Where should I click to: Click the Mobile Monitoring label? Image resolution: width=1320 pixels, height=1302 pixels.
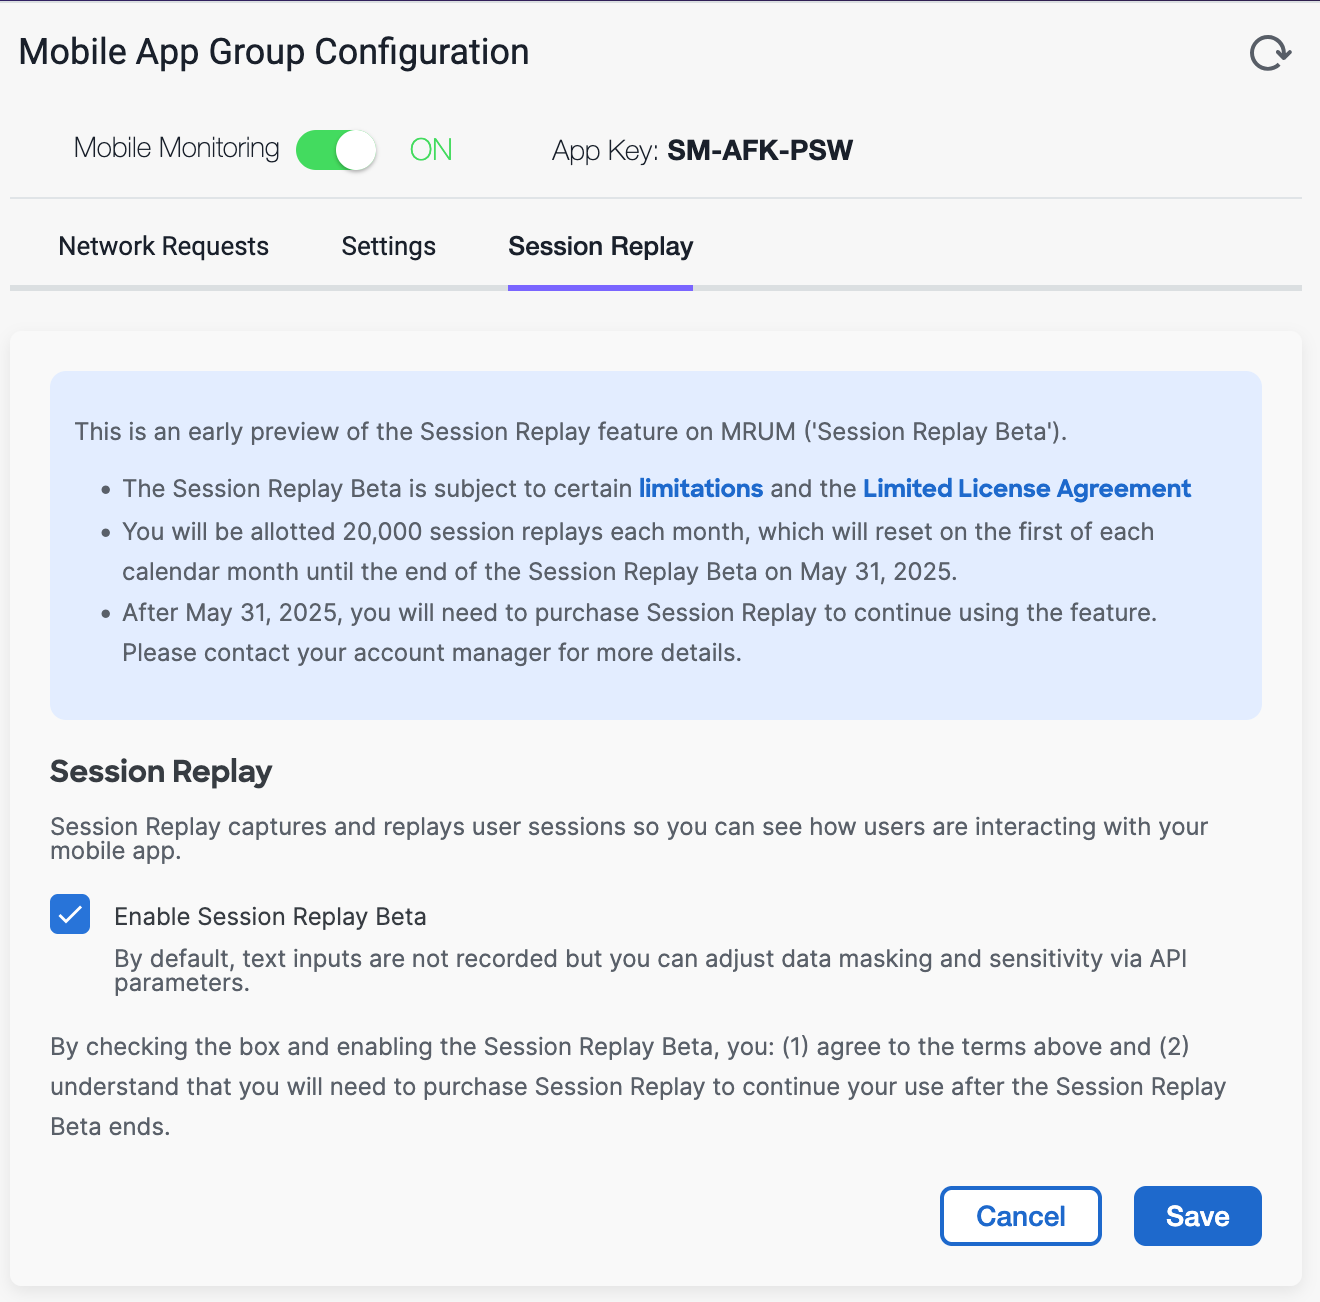(x=177, y=148)
